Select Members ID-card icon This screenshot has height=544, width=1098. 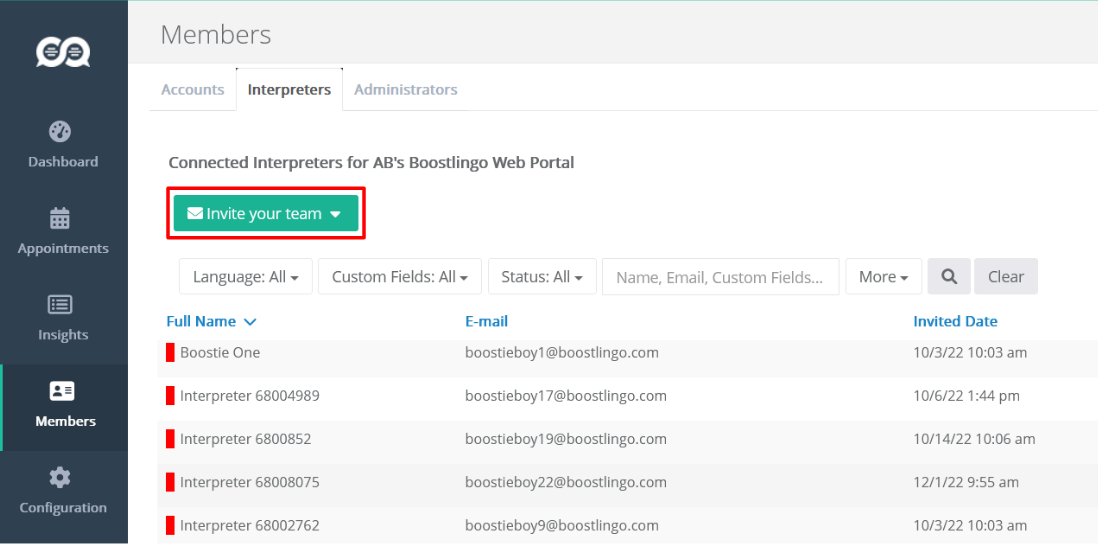point(62,391)
